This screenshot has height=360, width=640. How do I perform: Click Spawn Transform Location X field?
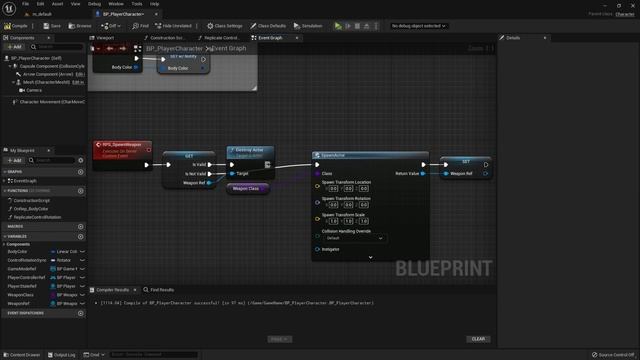point(333,189)
